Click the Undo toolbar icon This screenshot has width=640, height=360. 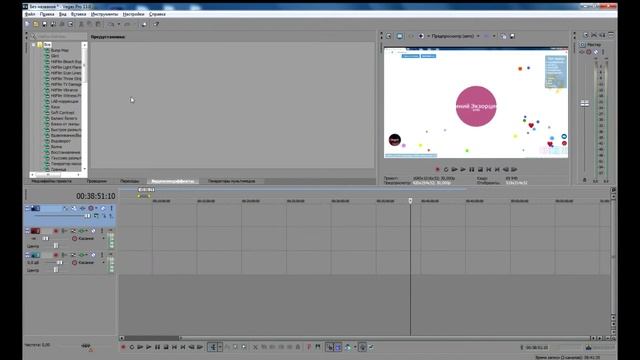pos(111,24)
